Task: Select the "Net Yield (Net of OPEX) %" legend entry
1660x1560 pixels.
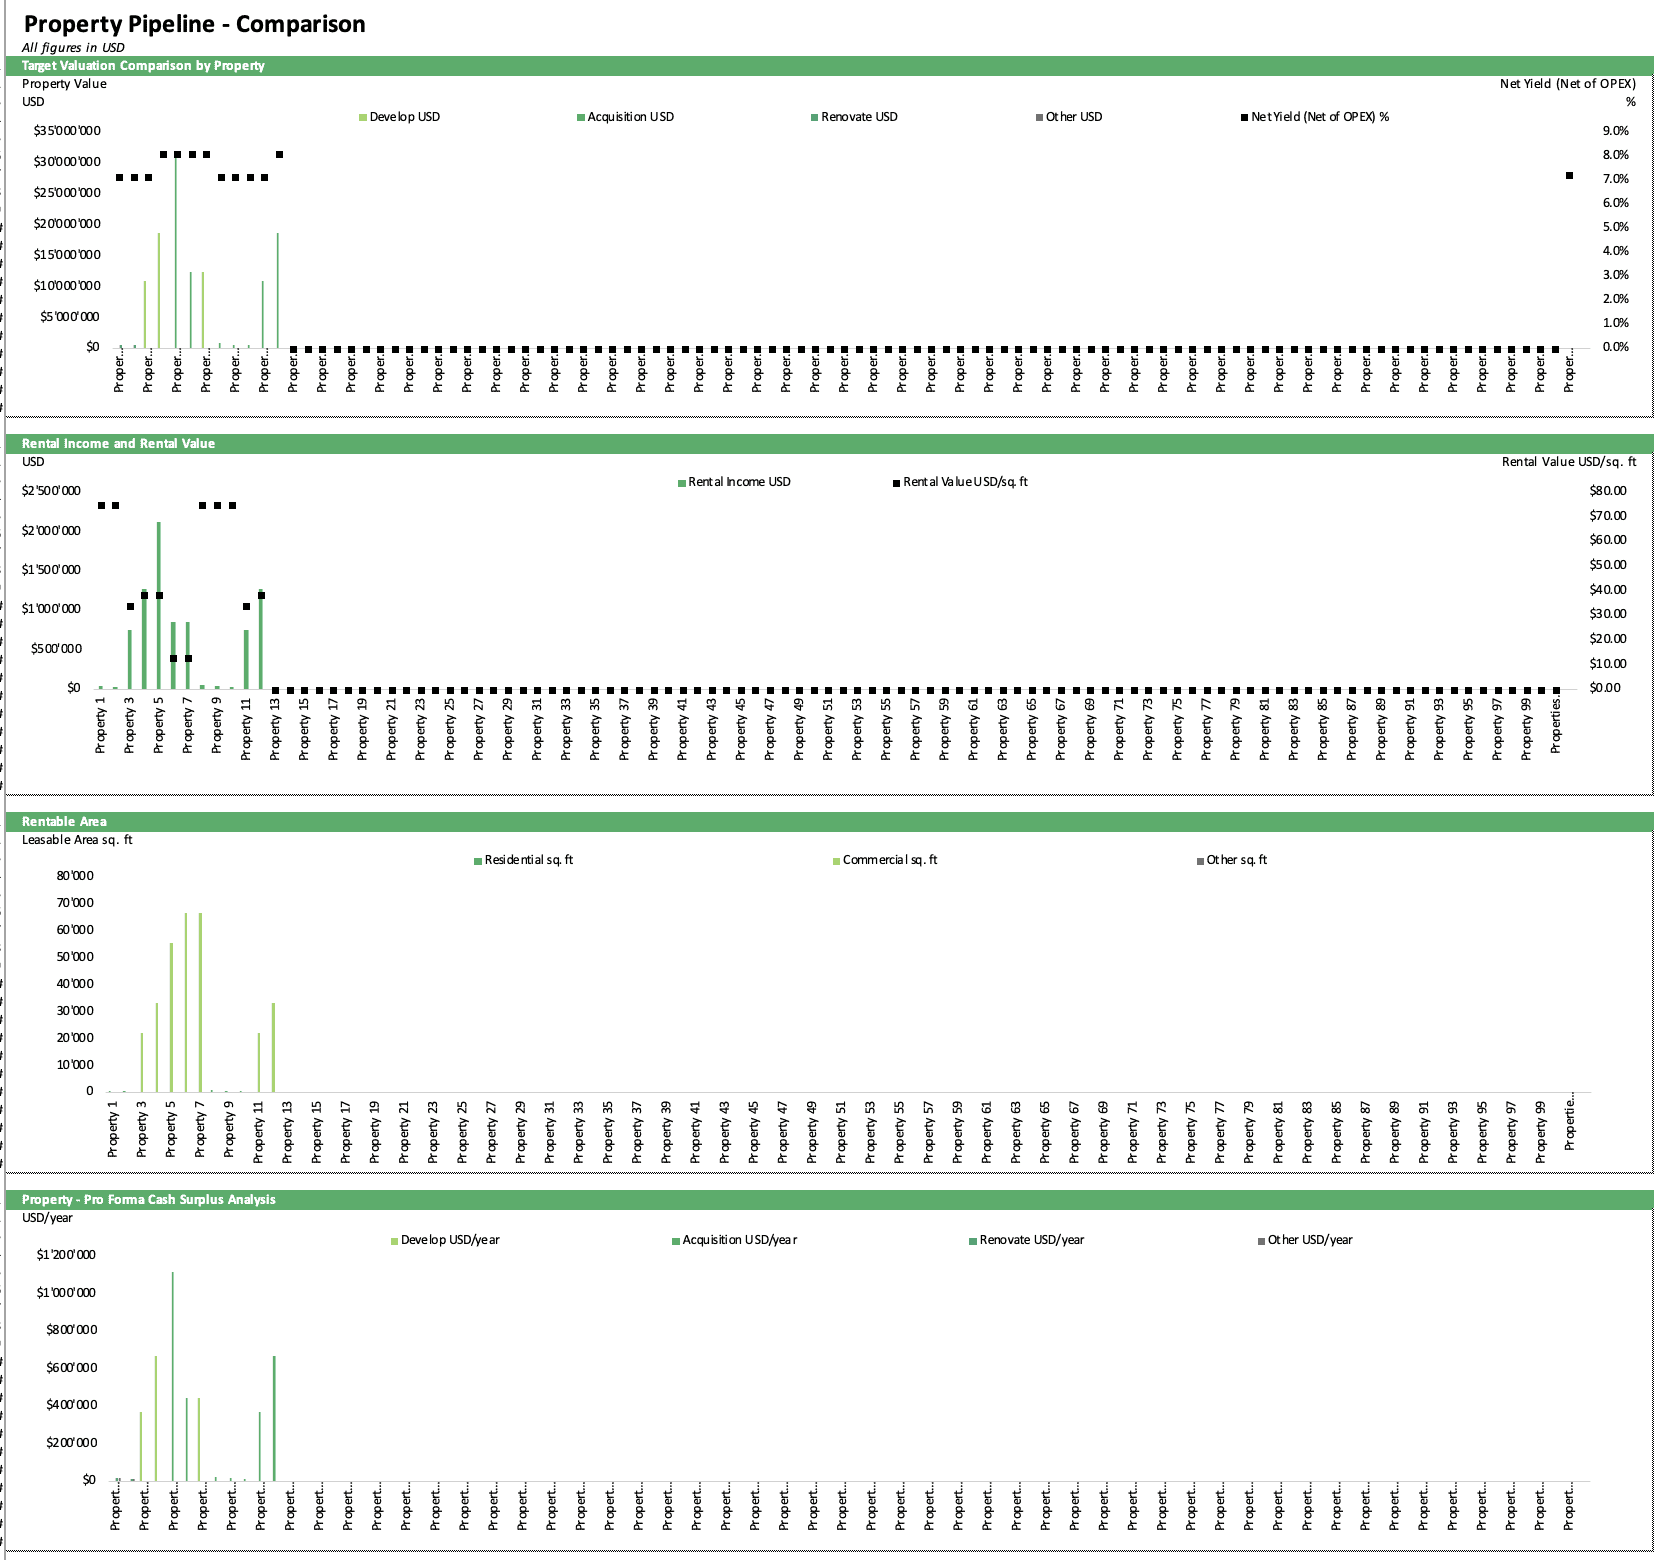Action: coord(1315,117)
